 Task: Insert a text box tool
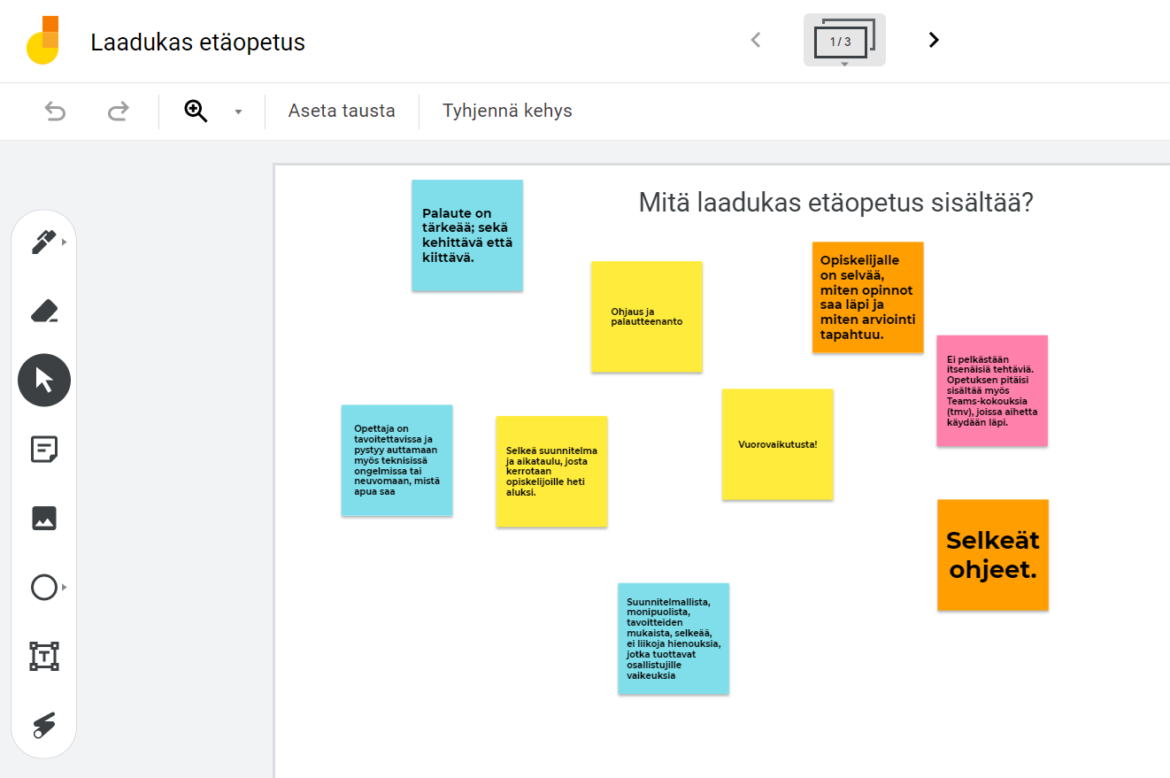coord(44,656)
